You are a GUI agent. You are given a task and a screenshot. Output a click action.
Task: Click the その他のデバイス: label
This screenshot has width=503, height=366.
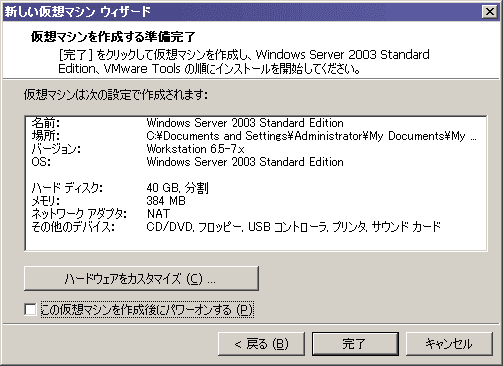click(73, 227)
